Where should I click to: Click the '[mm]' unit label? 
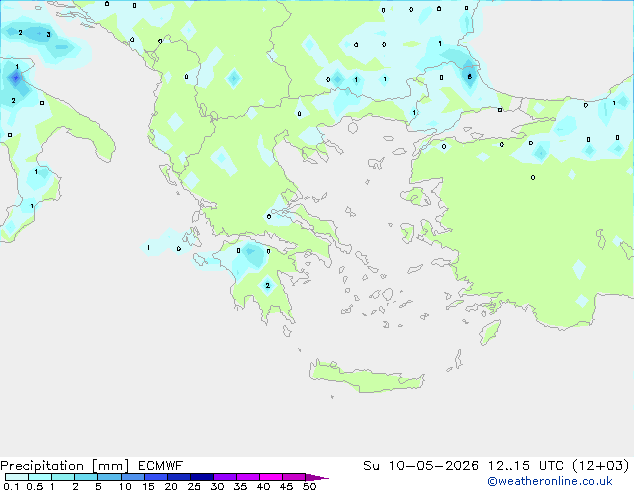tap(110, 466)
